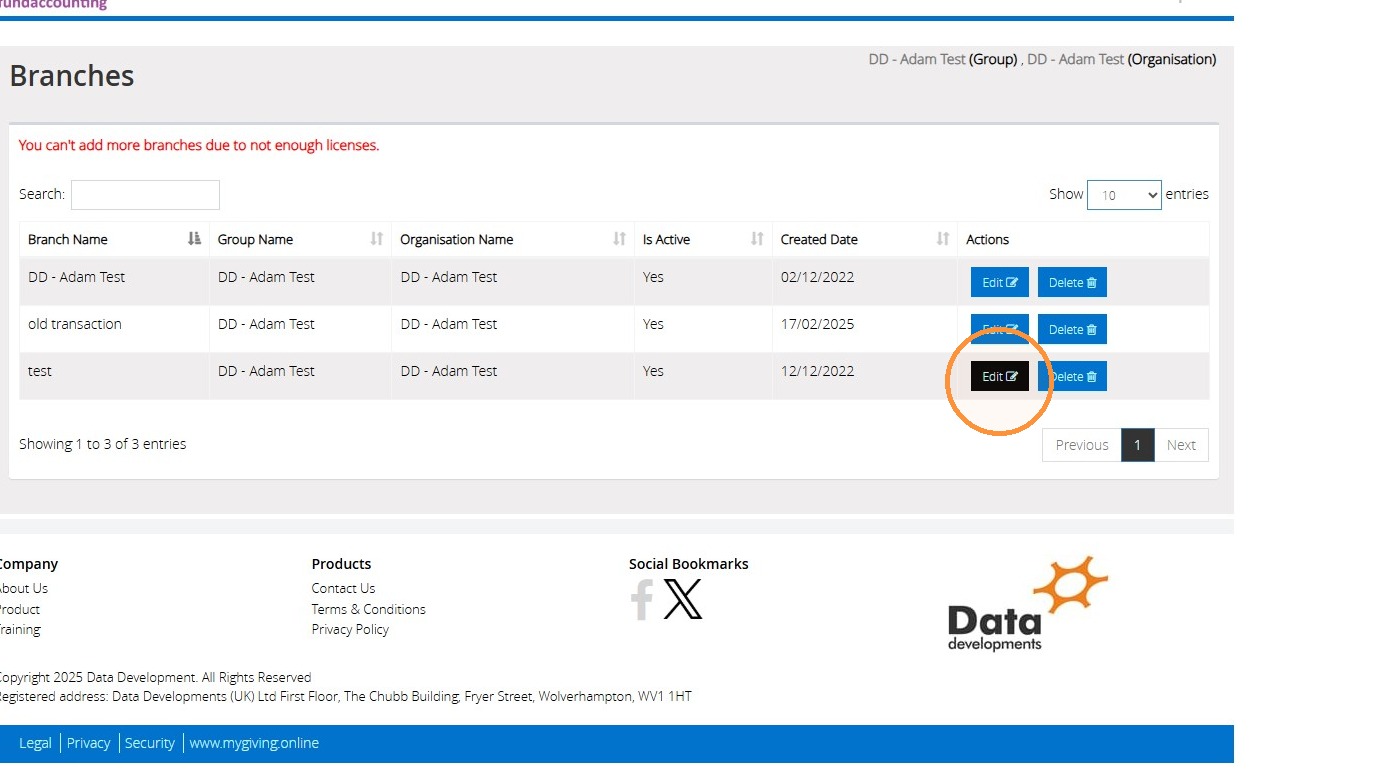The width and height of the screenshot is (1377, 769).
Task: Sort the table by Branch Name icon
Action: [194, 239]
